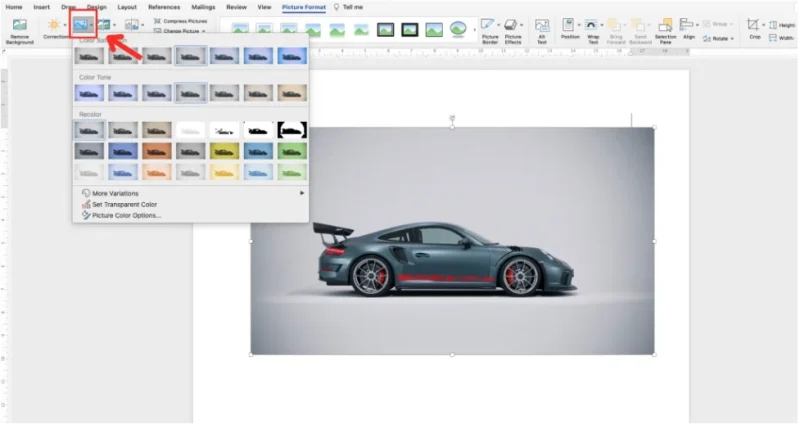Image resolution: width=800 pixels, height=424 pixels.
Task: Open the Alt Text tool
Action: (541, 24)
